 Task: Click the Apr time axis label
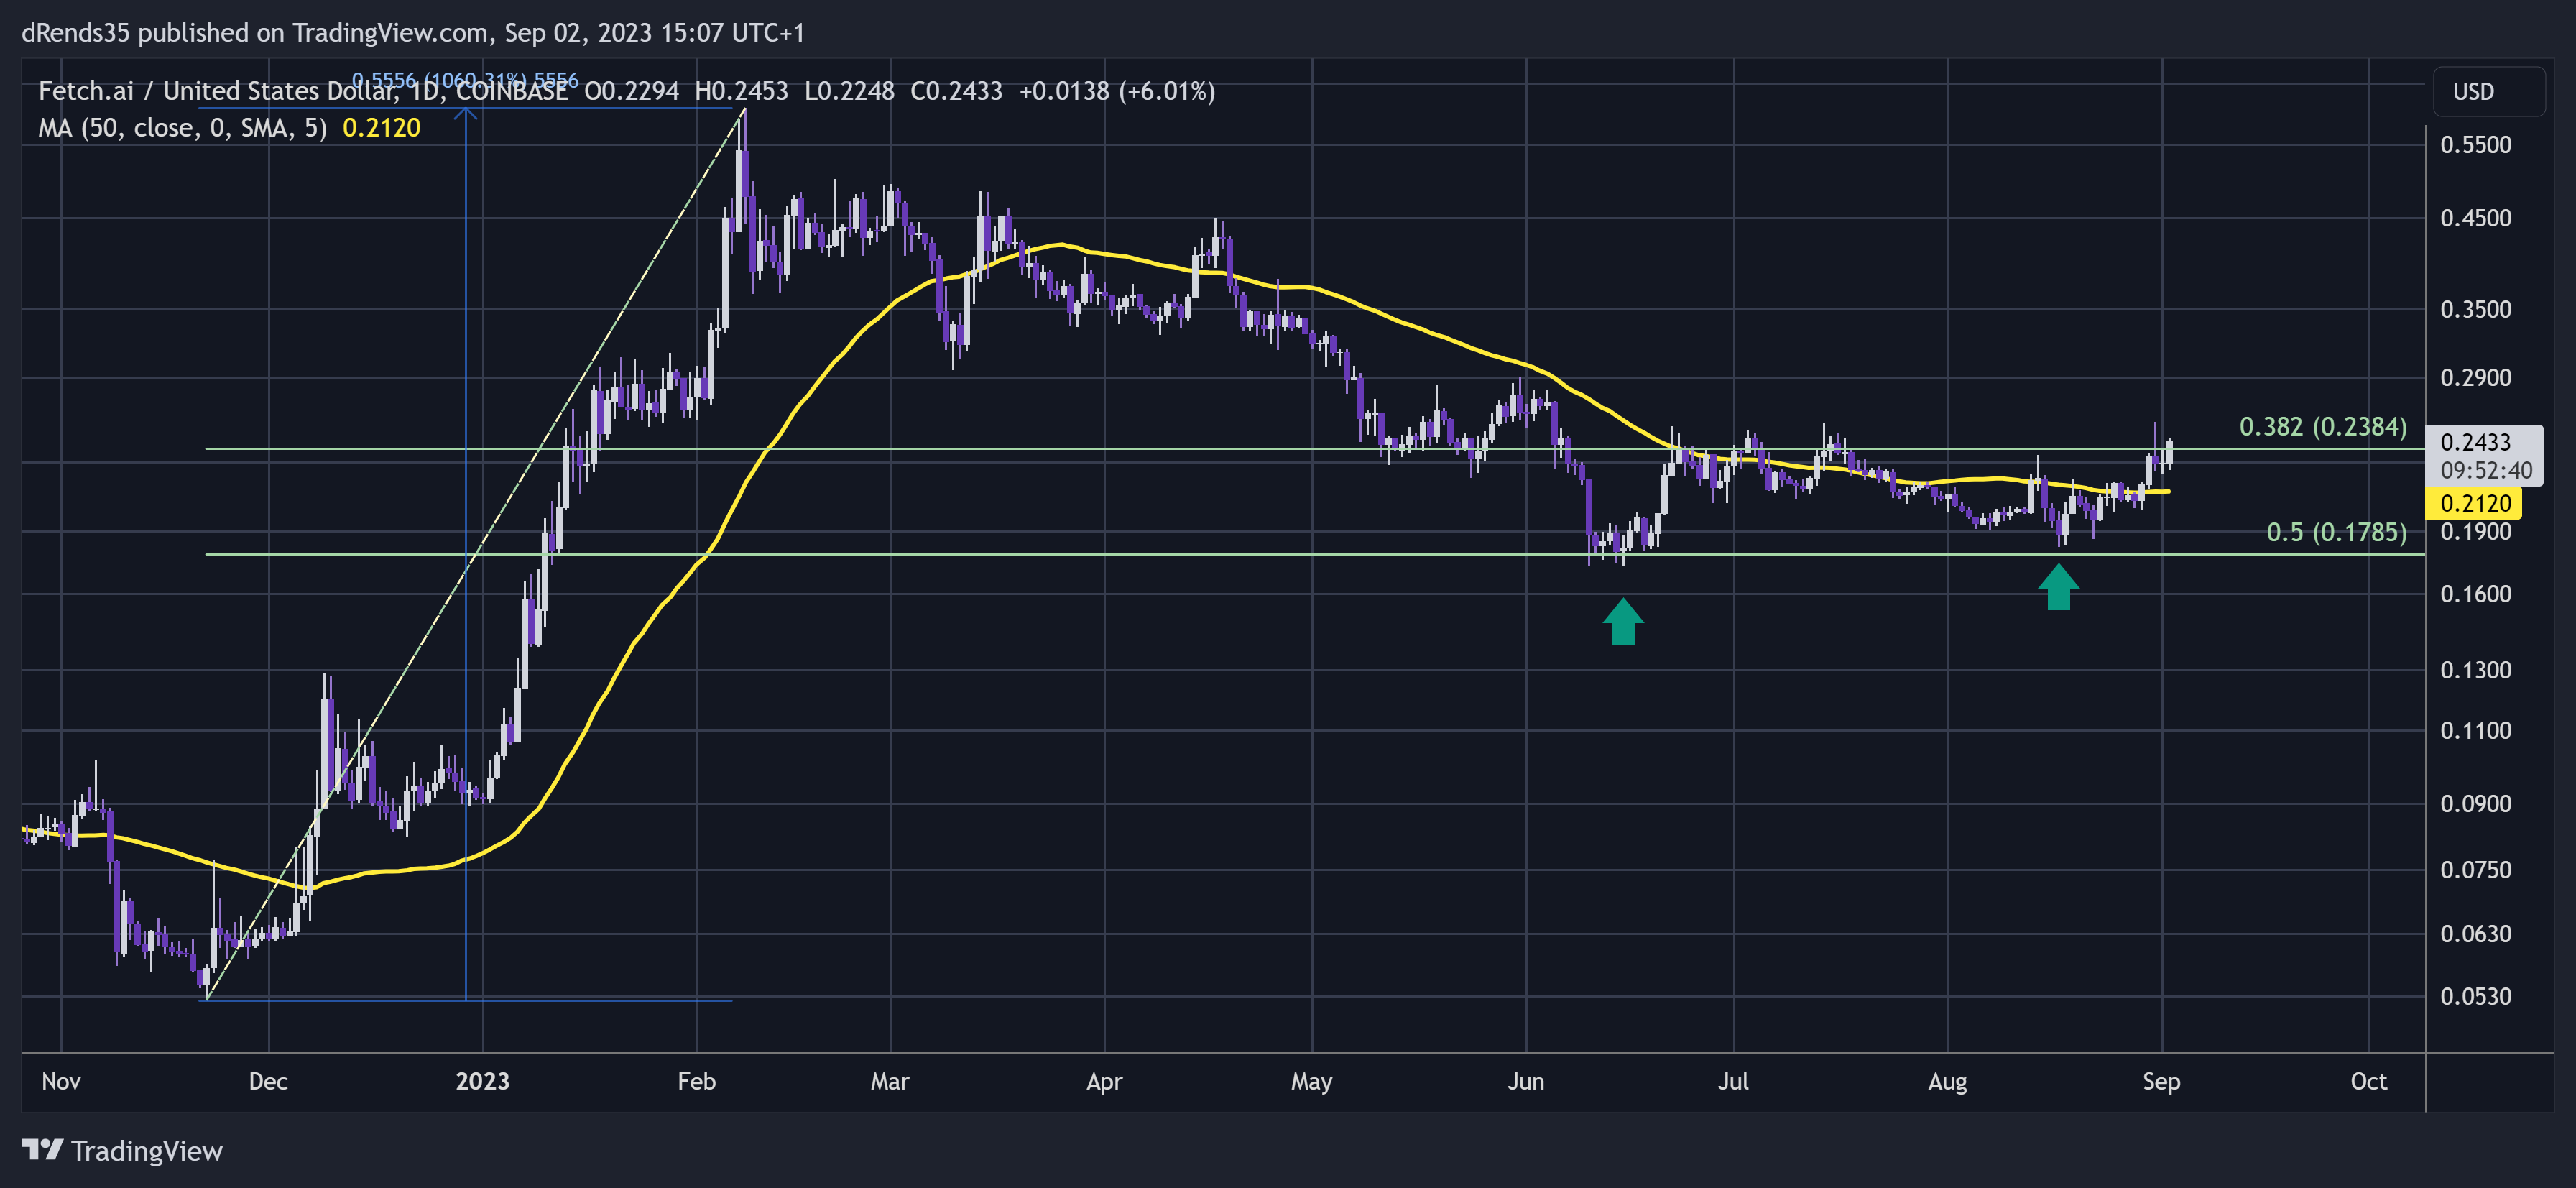coord(1104,1082)
